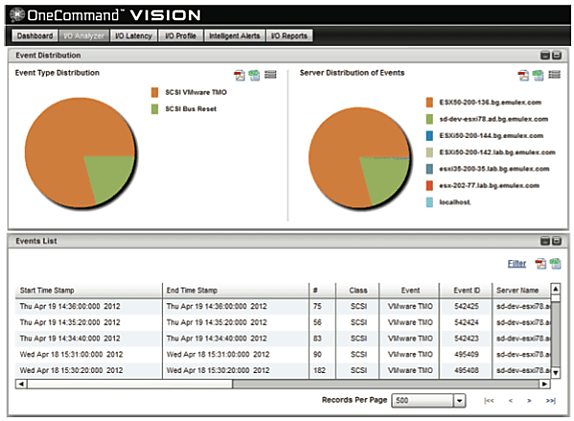
Task: Click the ESXi50-200-144 blue legend swatch
Action: pyautogui.click(x=429, y=135)
